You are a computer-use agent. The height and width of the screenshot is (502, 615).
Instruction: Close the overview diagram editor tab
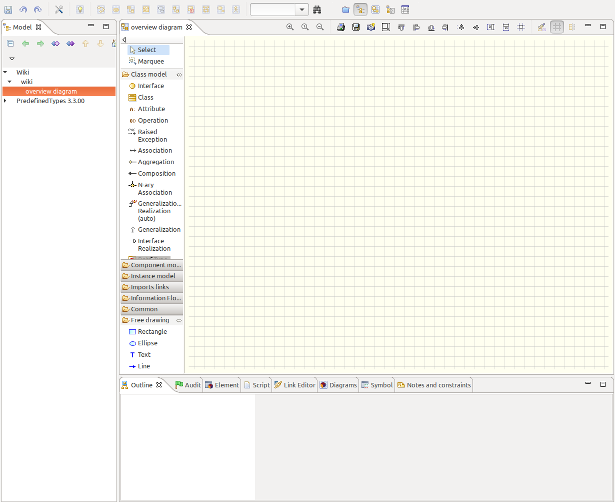[x=188, y=27]
